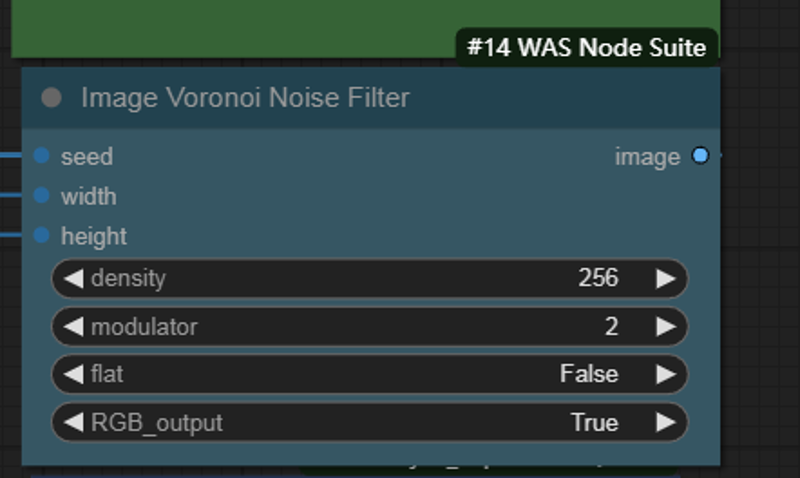Click the height input connector dot

(41, 235)
